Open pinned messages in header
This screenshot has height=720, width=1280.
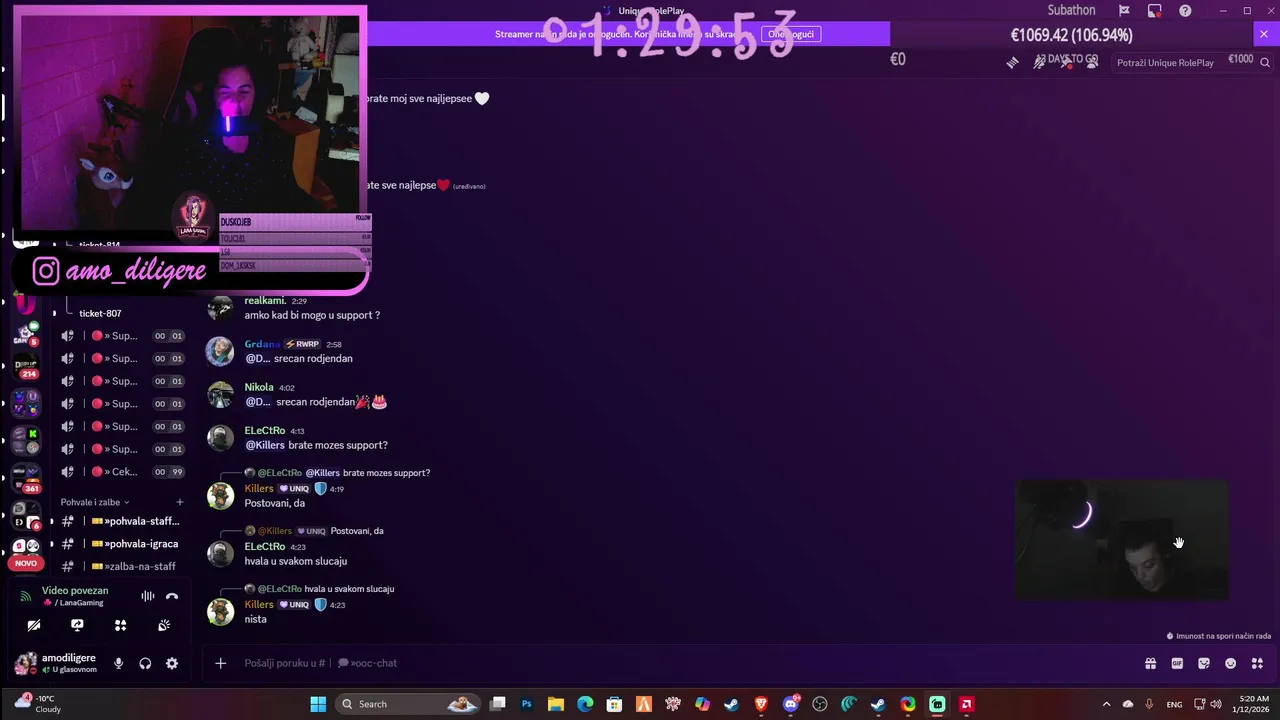coord(1066,62)
